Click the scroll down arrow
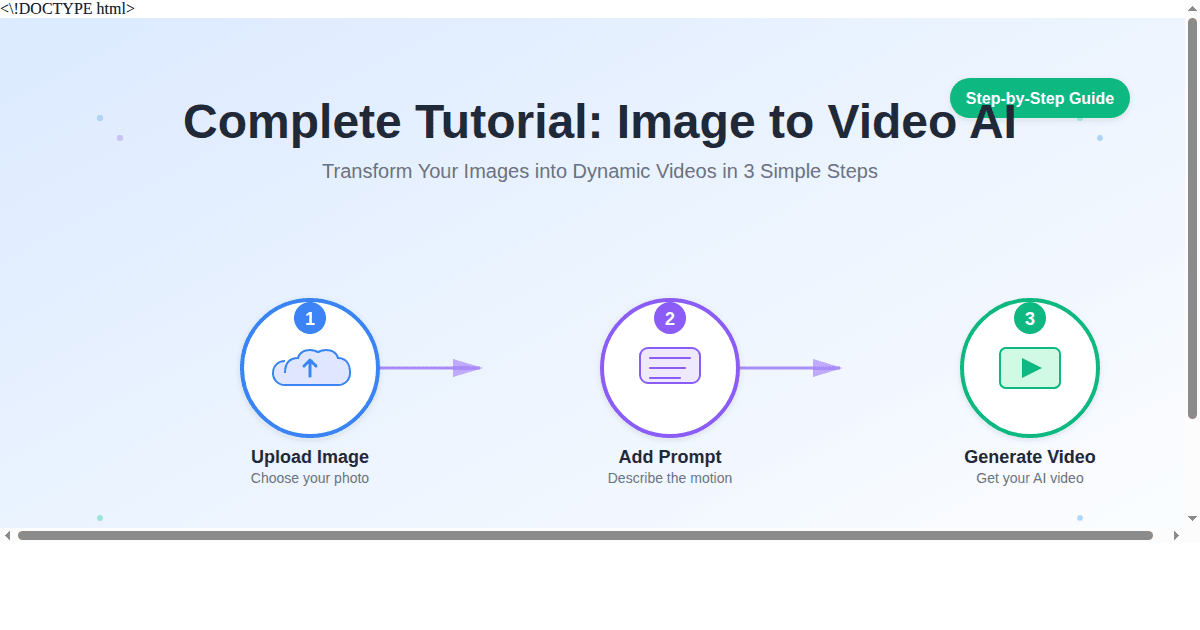 (x=1192, y=518)
